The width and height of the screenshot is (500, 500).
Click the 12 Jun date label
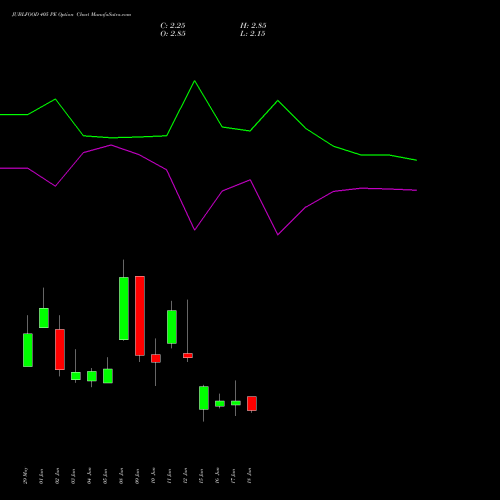click(x=186, y=476)
